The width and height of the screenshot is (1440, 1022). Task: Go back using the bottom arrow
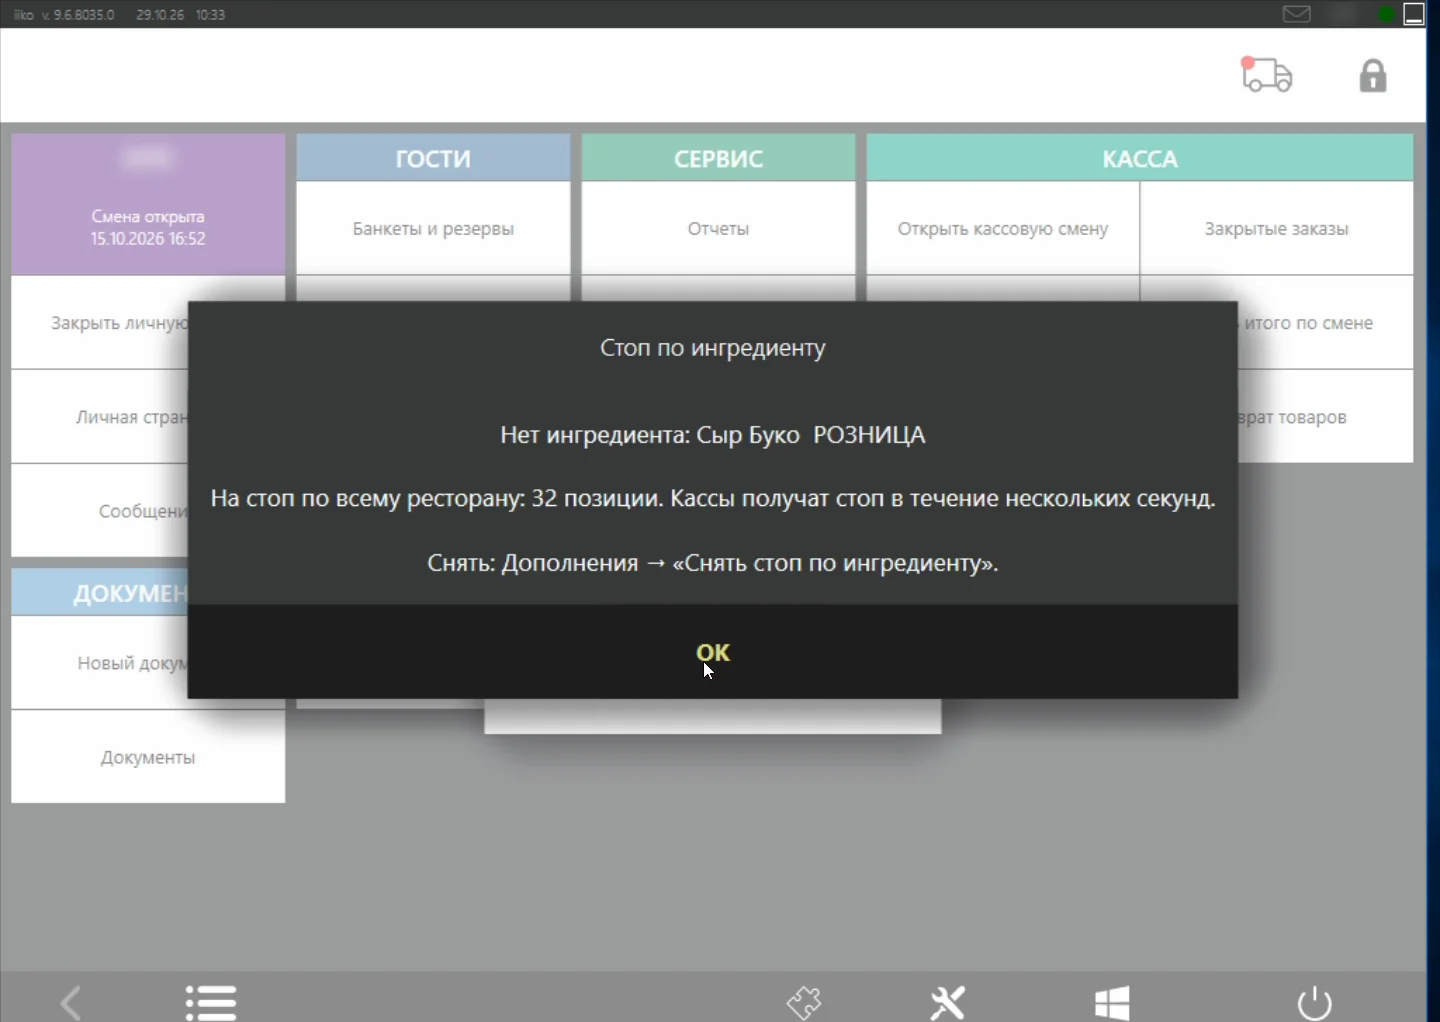point(71,1001)
